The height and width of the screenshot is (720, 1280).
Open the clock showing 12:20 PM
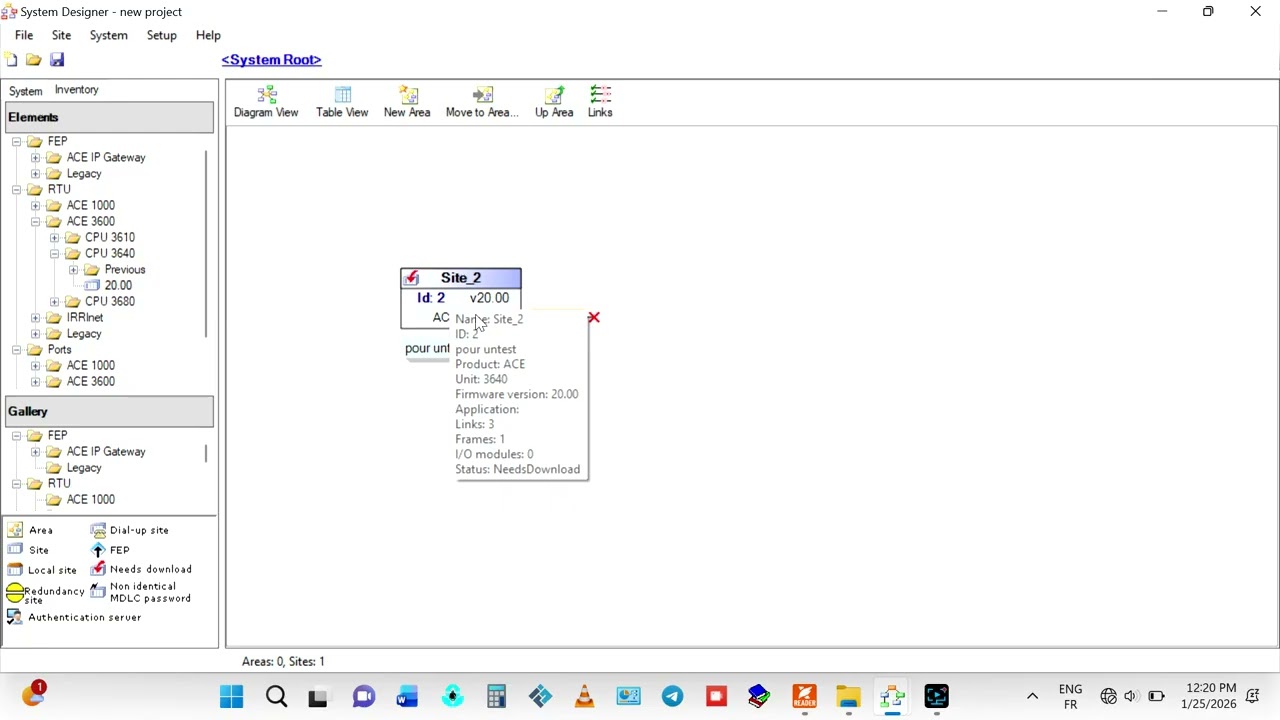pos(1210,696)
